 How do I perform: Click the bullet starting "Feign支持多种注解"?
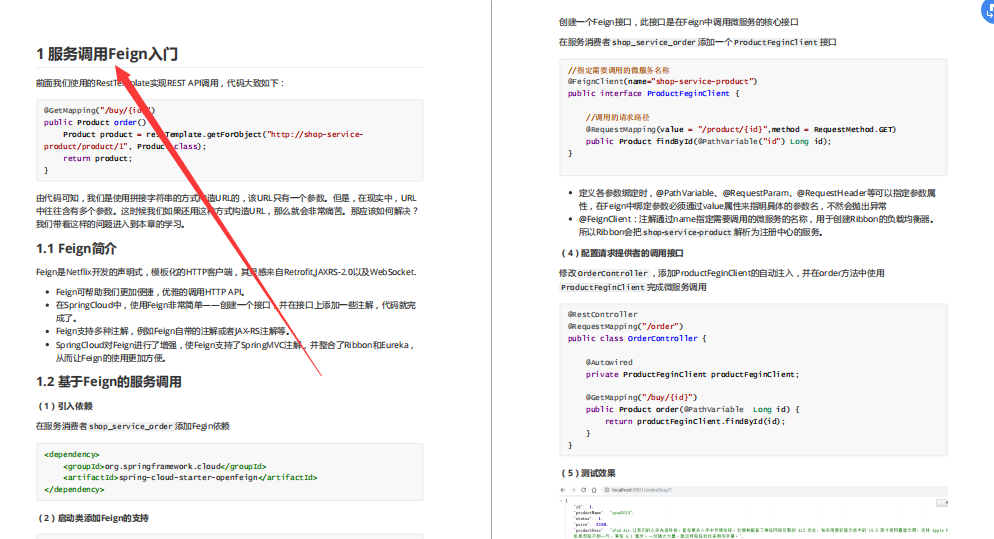point(173,331)
